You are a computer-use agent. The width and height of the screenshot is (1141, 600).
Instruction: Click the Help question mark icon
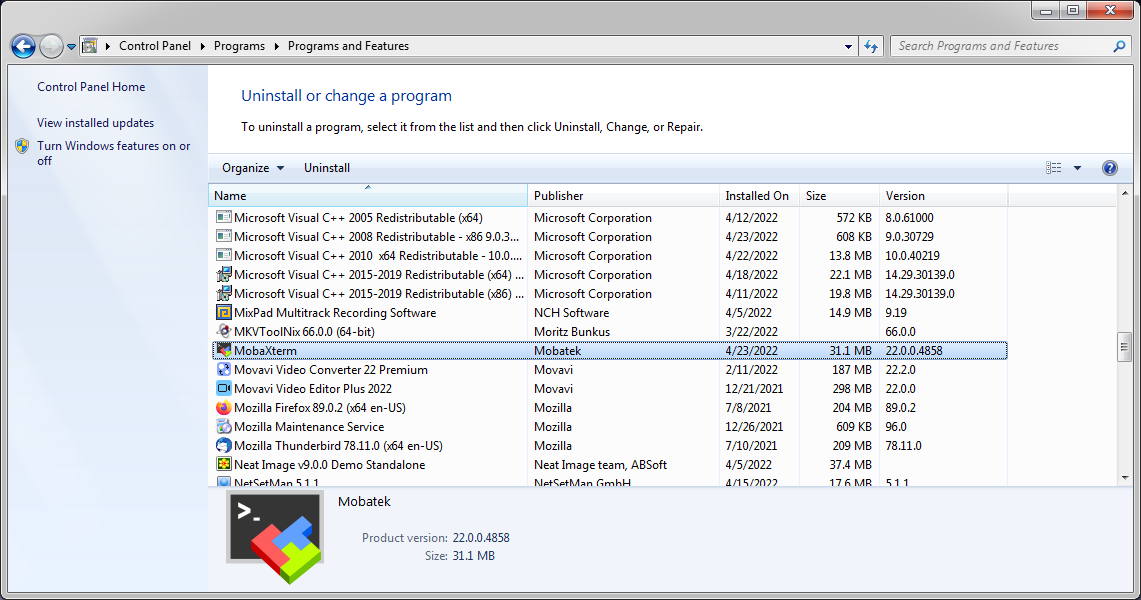1110,168
